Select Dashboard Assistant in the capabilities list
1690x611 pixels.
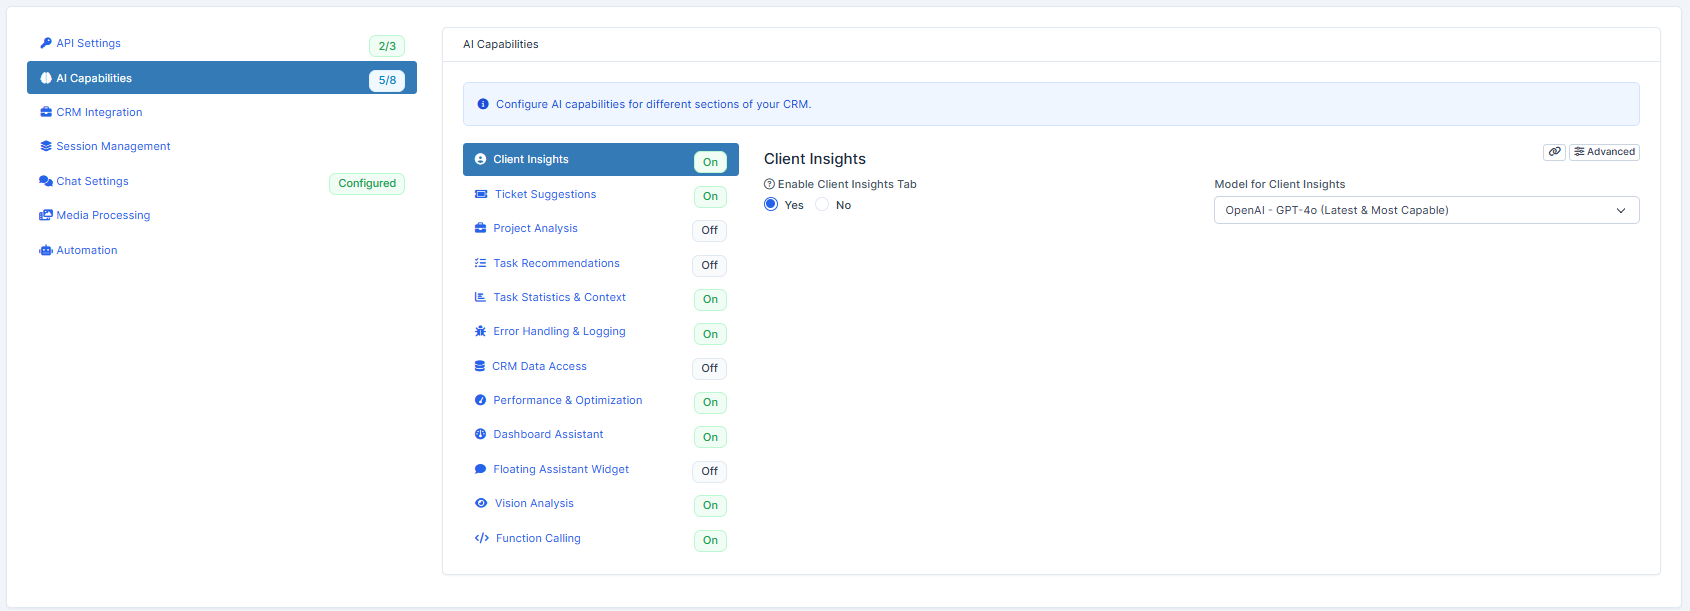tap(548, 434)
